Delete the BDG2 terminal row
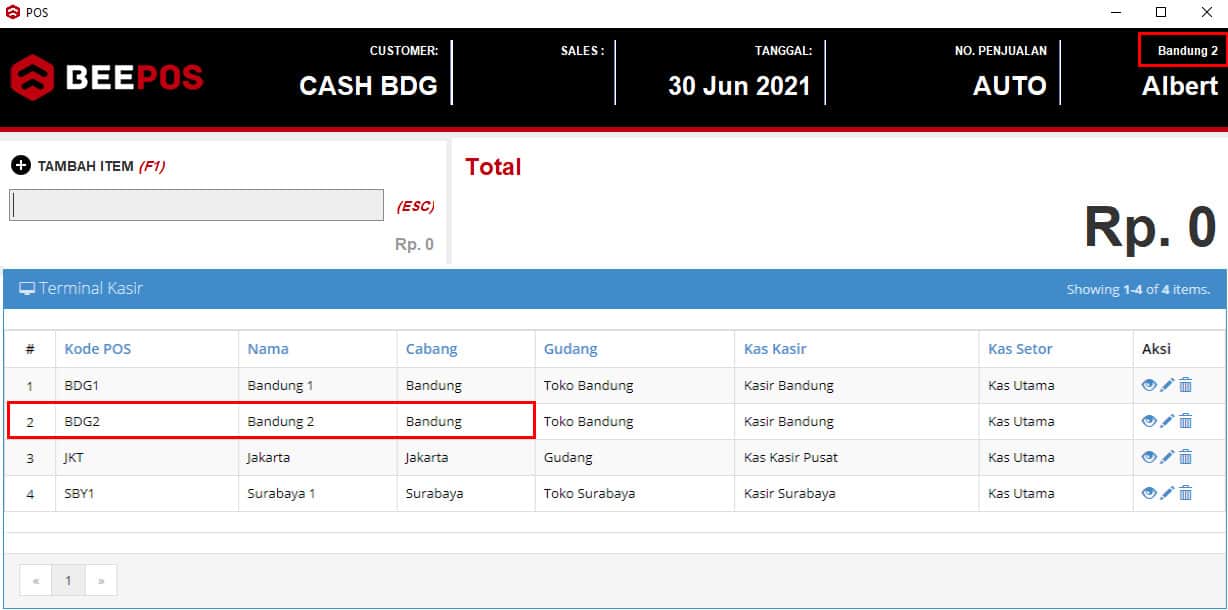Image resolution: width=1228 pixels, height=610 pixels. pyautogui.click(x=1186, y=421)
